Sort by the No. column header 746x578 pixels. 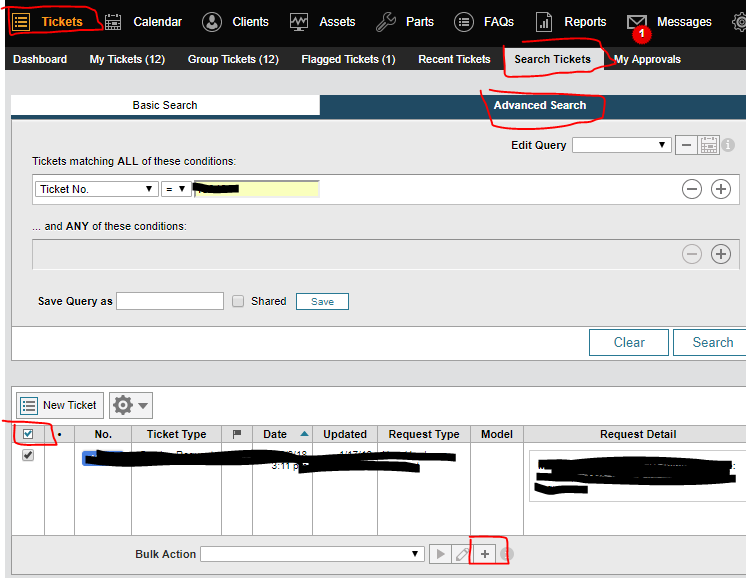pos(103,434)
